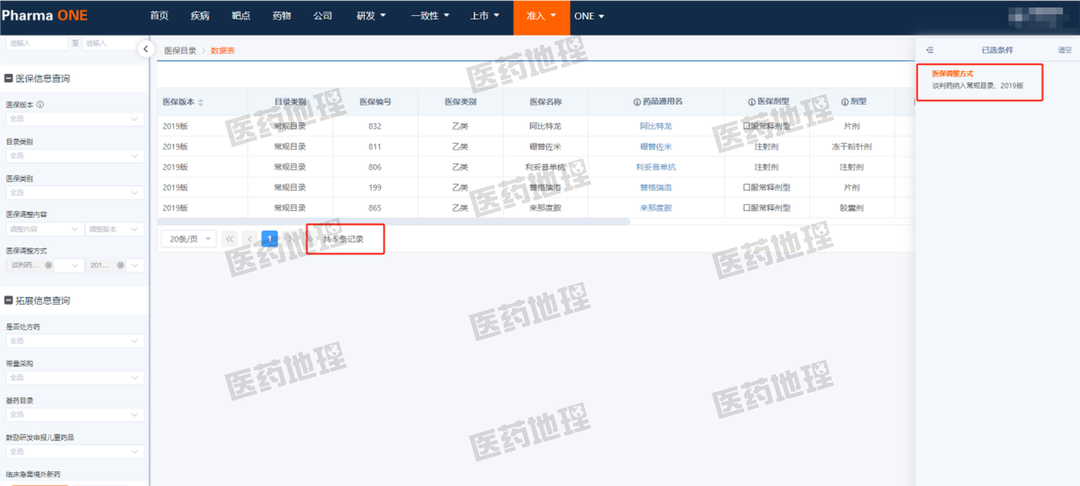The width and height of the screenshot is (1080, 486).
Task: Collapse the 拓展信息查询 section
Action: click(9, 300)
